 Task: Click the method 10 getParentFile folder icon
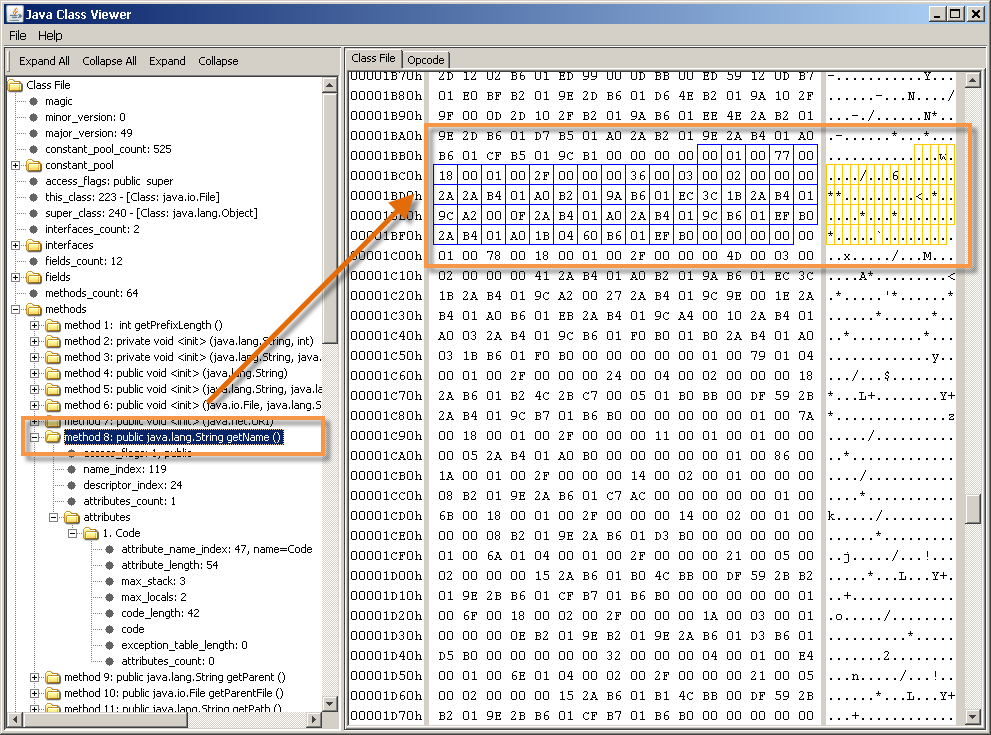pos(53,693)
